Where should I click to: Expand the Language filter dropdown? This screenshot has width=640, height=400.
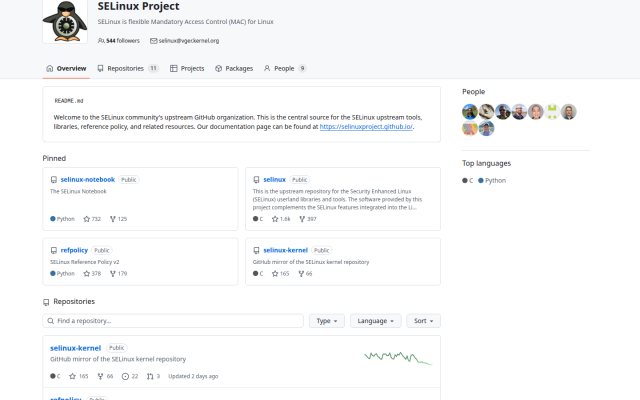pyautogui.click(x=376, y=321)
